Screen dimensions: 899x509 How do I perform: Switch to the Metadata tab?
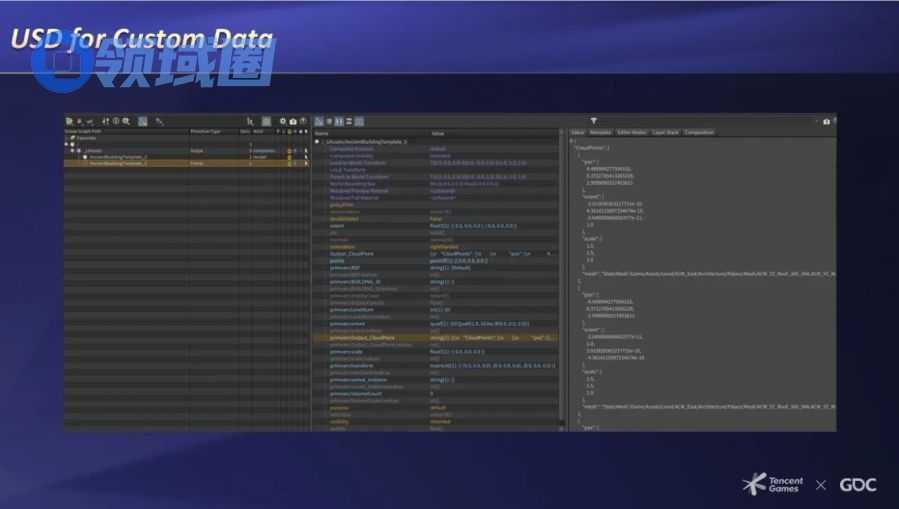pos(600,132)
